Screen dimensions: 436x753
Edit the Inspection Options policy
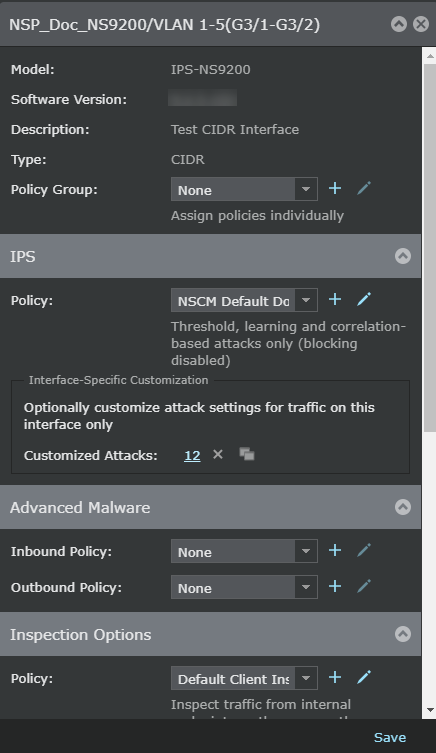point(364,677)
